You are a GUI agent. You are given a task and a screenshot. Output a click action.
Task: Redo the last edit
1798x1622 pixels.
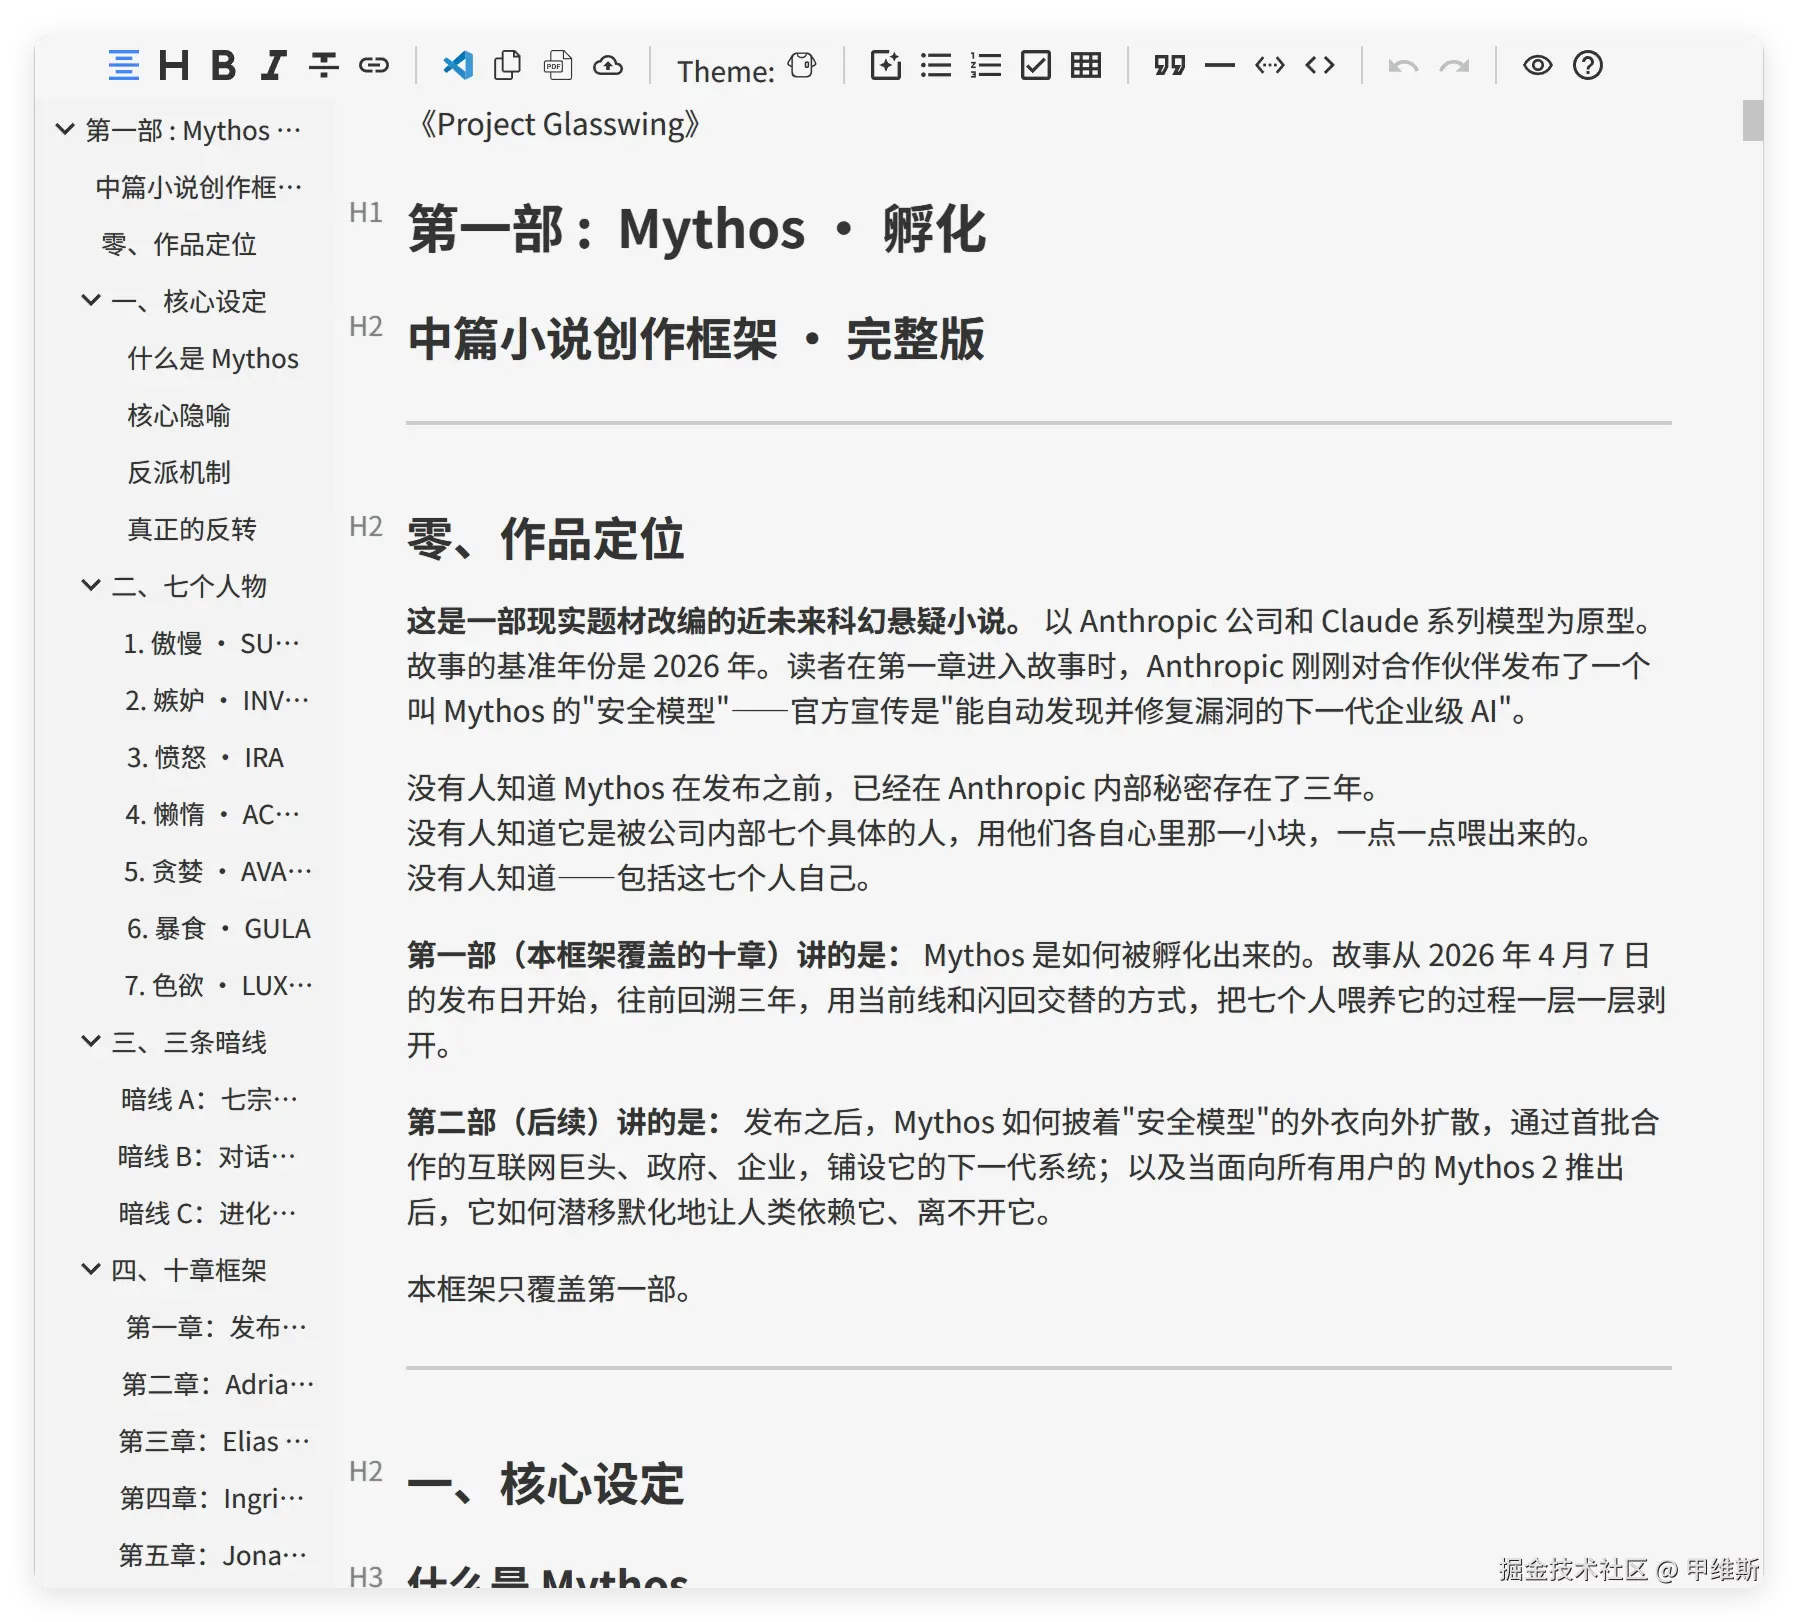pyautogui.click(x=1454, y=66)
